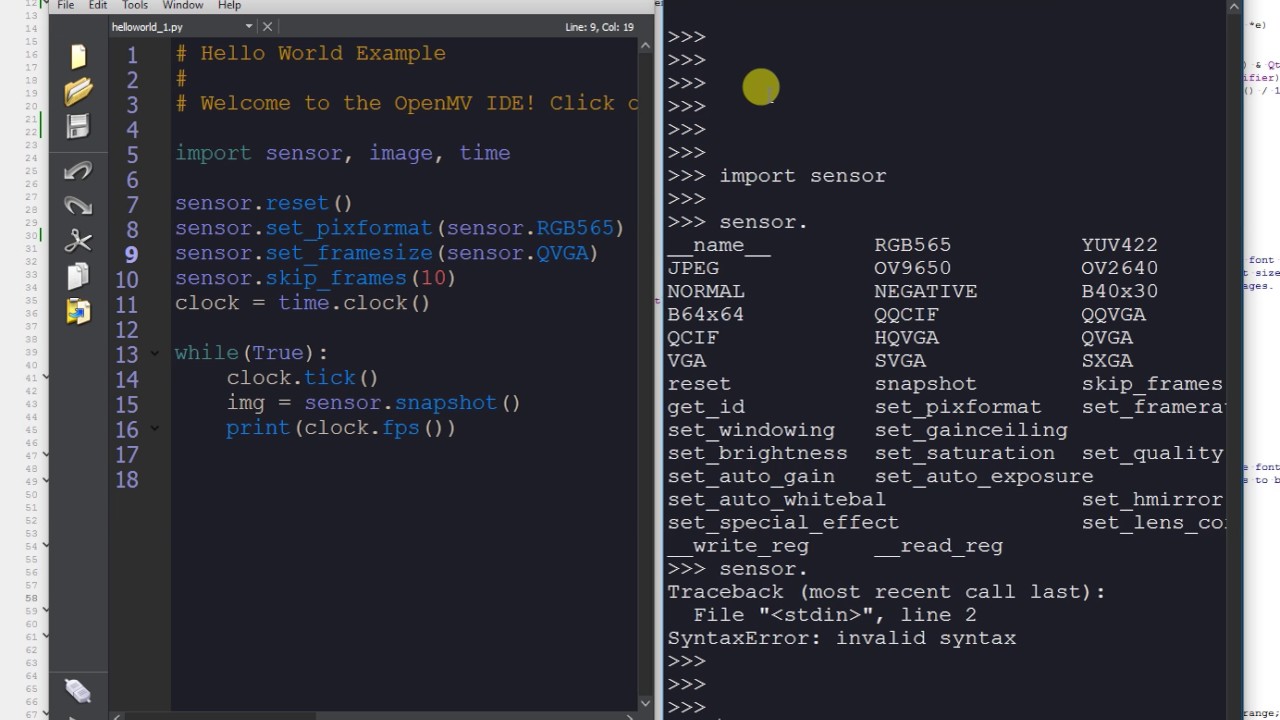Click "set_special_effect" in the terminal completion list
Image resolution: width=1280 pixels, height=720 pixels.
coord(783,522)
